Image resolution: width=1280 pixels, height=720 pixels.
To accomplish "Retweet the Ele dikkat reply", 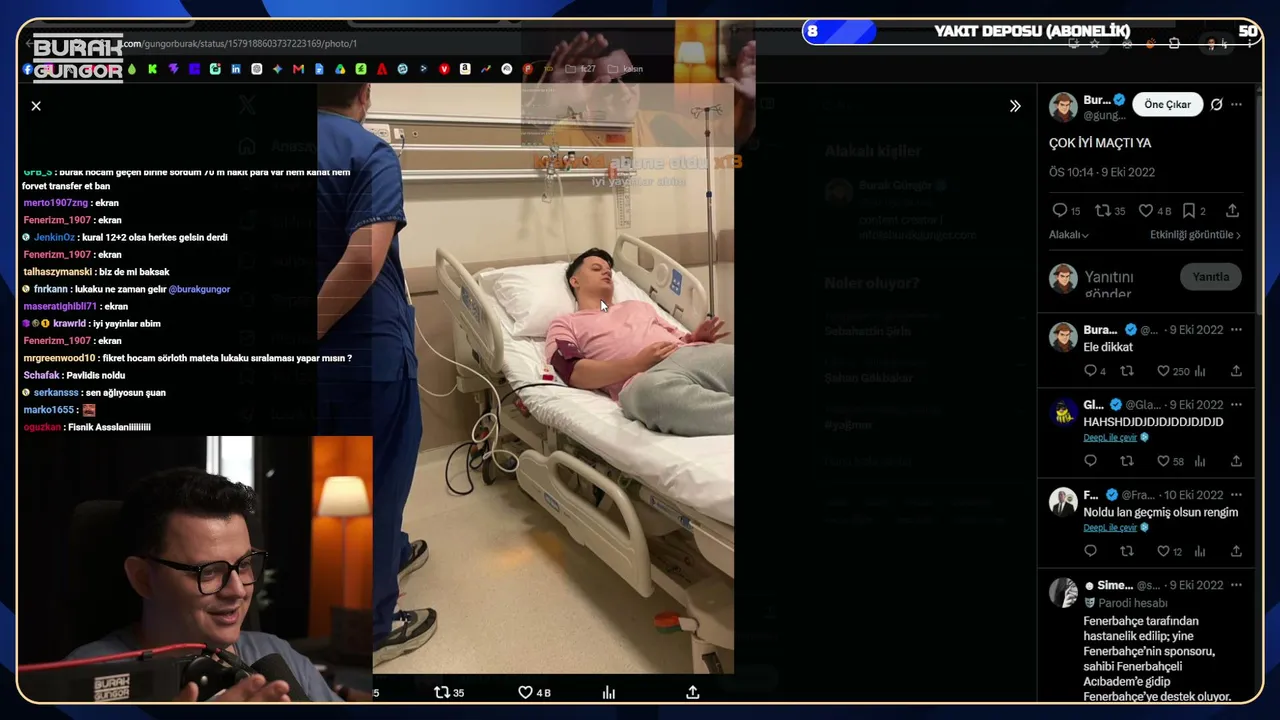I will 1127,371.
